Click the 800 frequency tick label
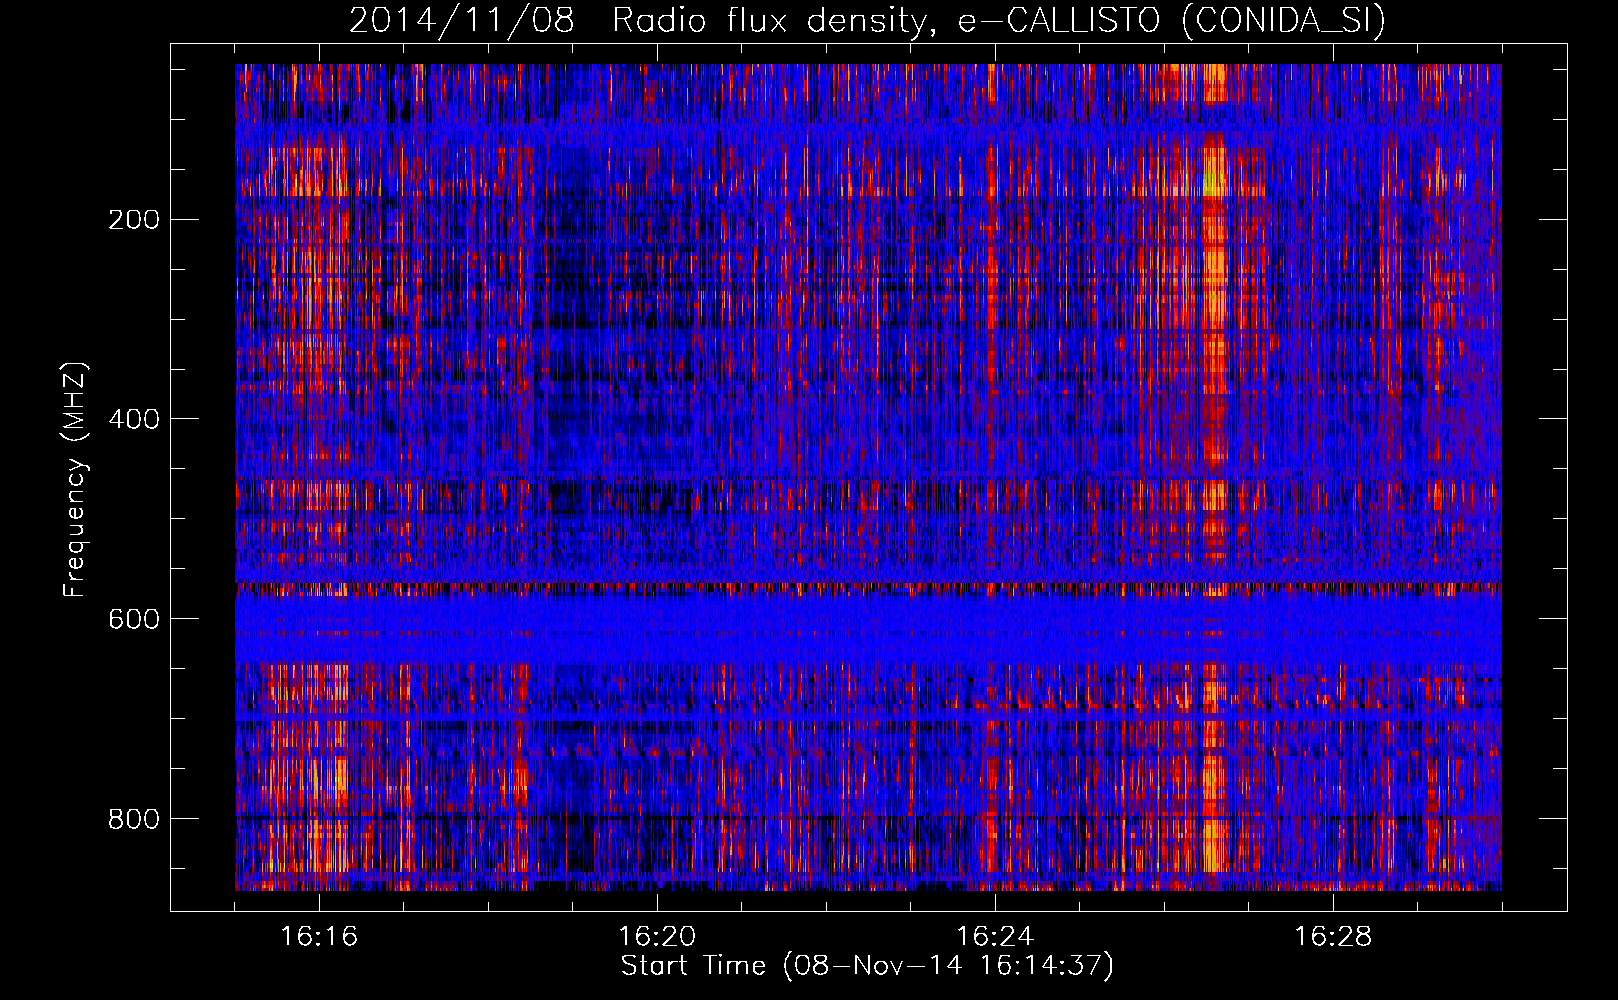 point(134,819)
